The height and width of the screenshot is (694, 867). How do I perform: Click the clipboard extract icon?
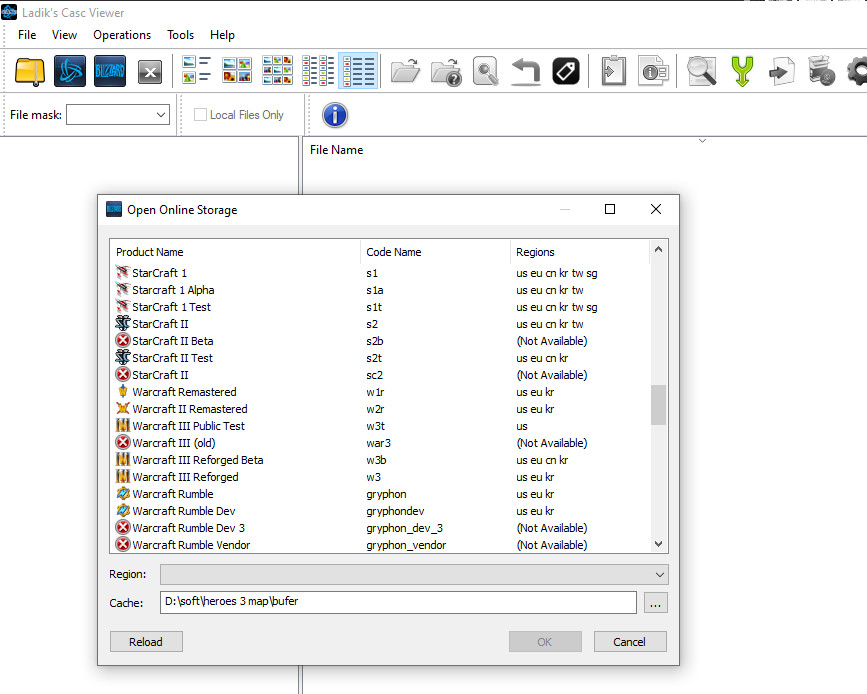(x=614, y=71)
